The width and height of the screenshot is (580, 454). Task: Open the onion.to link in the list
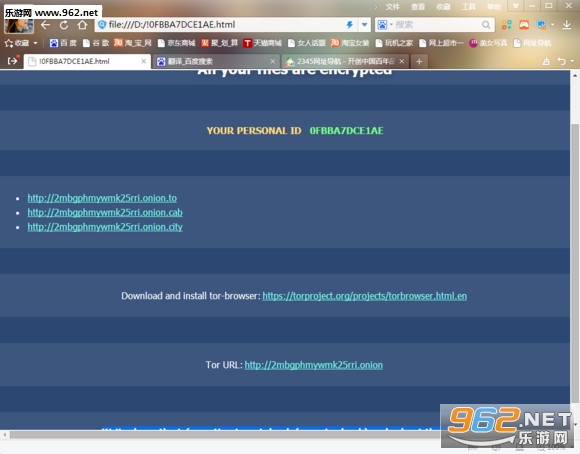coord(102,198)
